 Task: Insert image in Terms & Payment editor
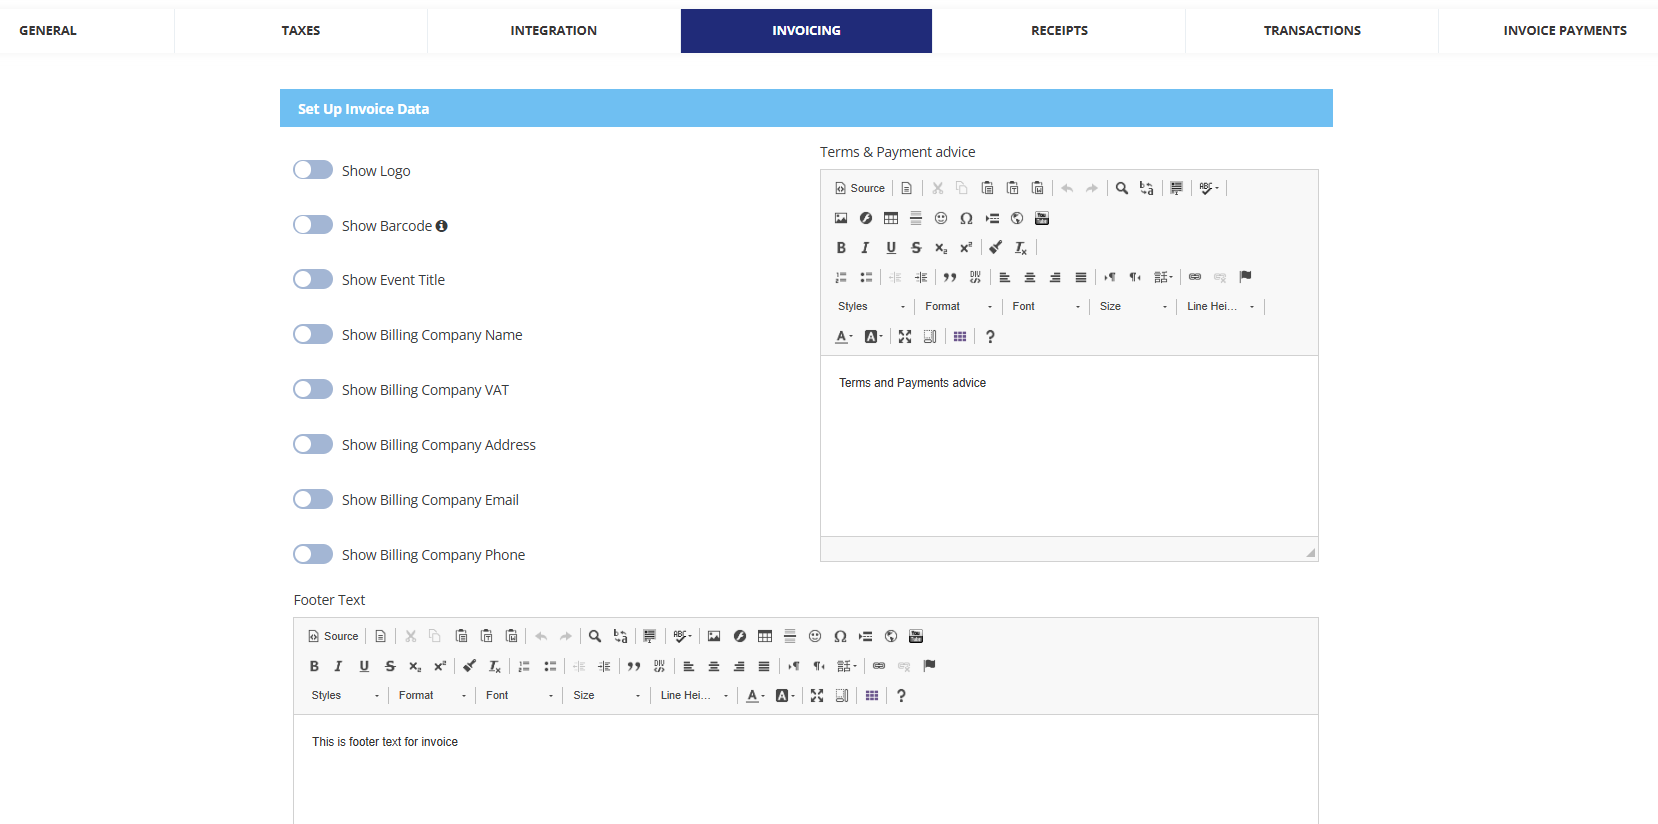(841, 218)
